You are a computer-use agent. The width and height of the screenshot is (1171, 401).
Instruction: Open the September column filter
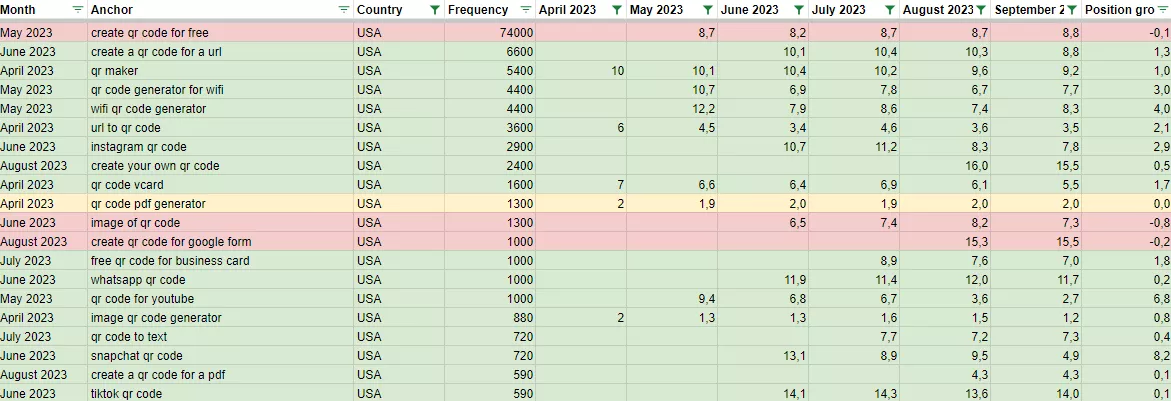(x=1072, y=10)
